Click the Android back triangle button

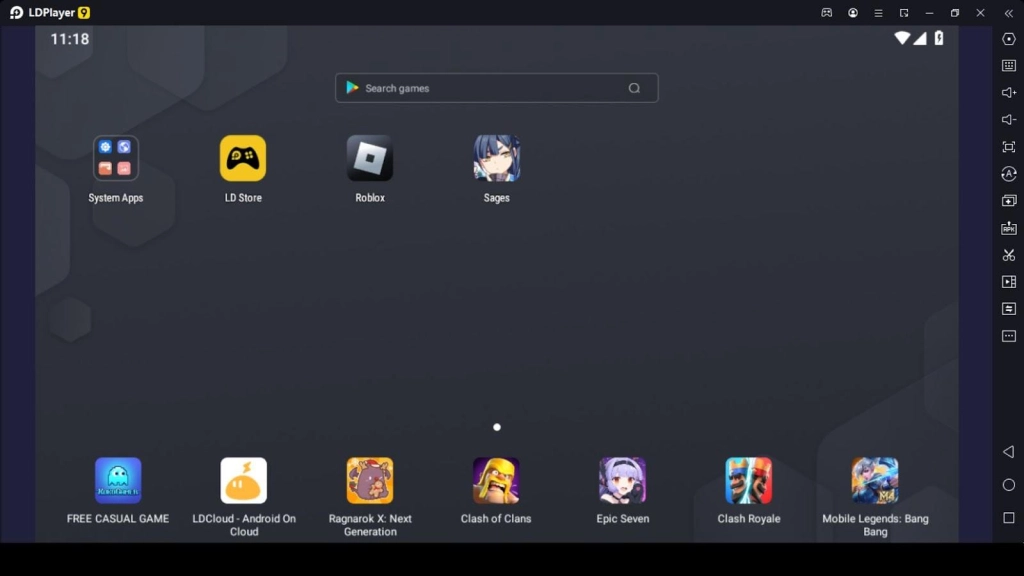(x=1008, y=452)
